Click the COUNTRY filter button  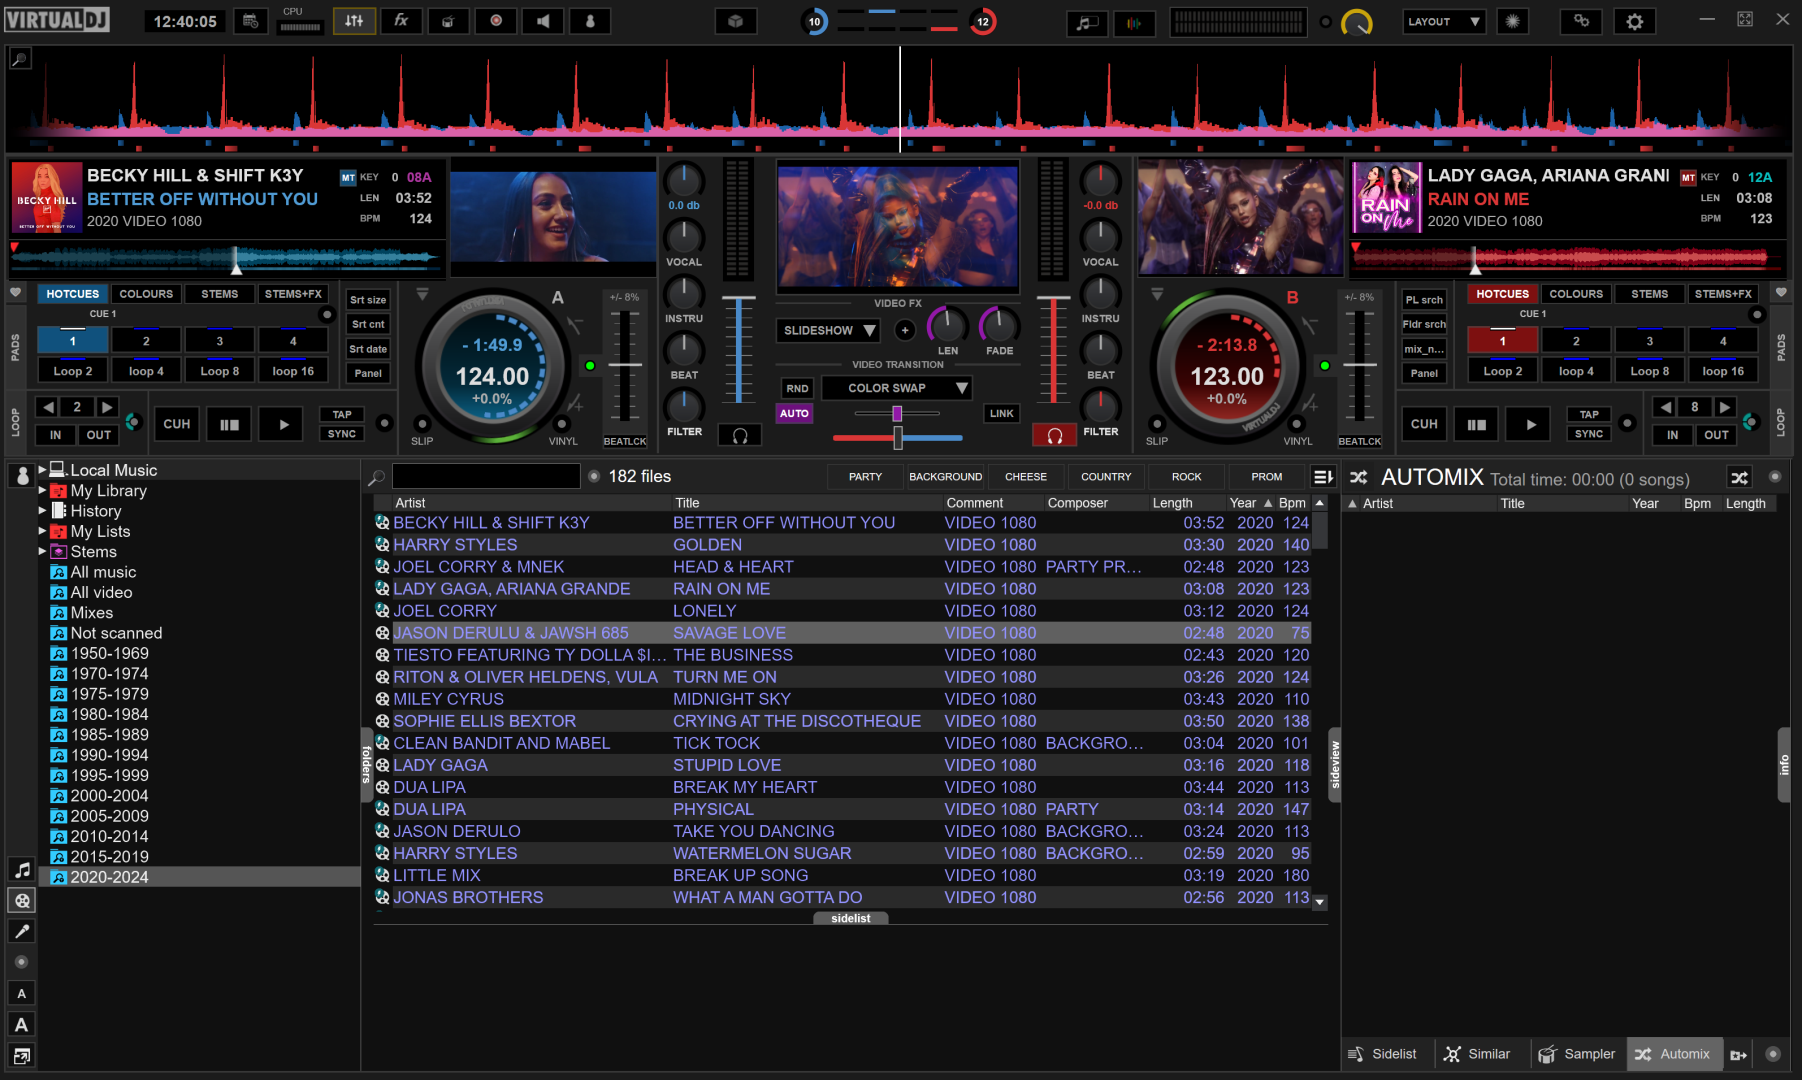[x=1106, y=477]
